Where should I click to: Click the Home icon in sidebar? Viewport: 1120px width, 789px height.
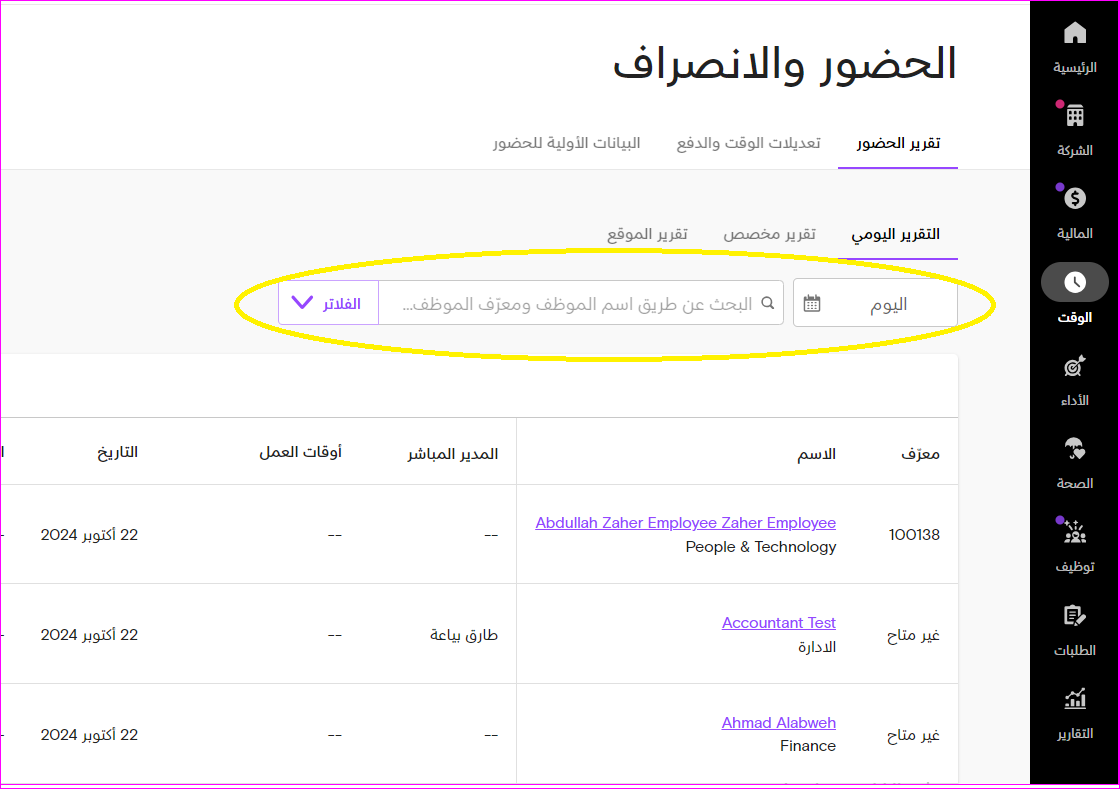[1075, 34]
